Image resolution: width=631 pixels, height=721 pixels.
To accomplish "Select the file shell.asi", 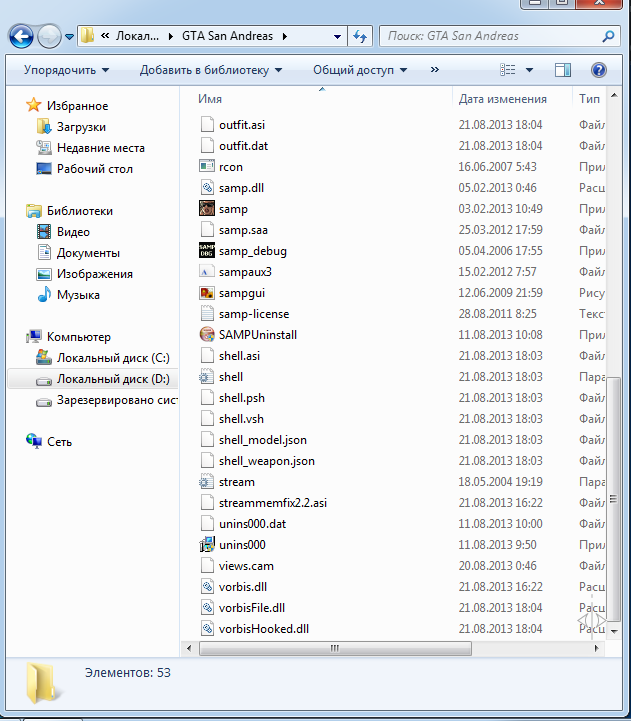I will 239,356.
